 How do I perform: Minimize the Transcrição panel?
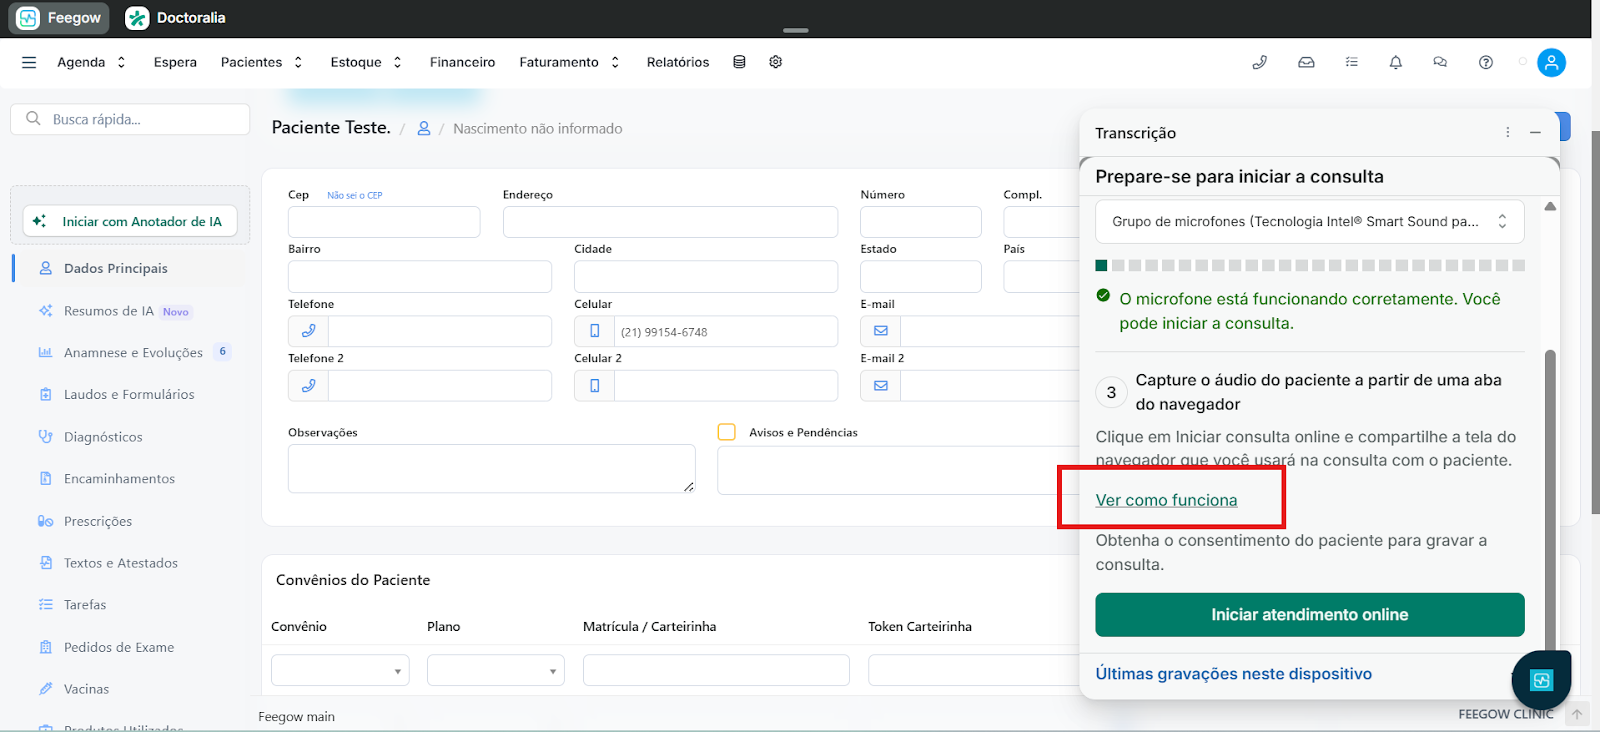[1535, 132]
